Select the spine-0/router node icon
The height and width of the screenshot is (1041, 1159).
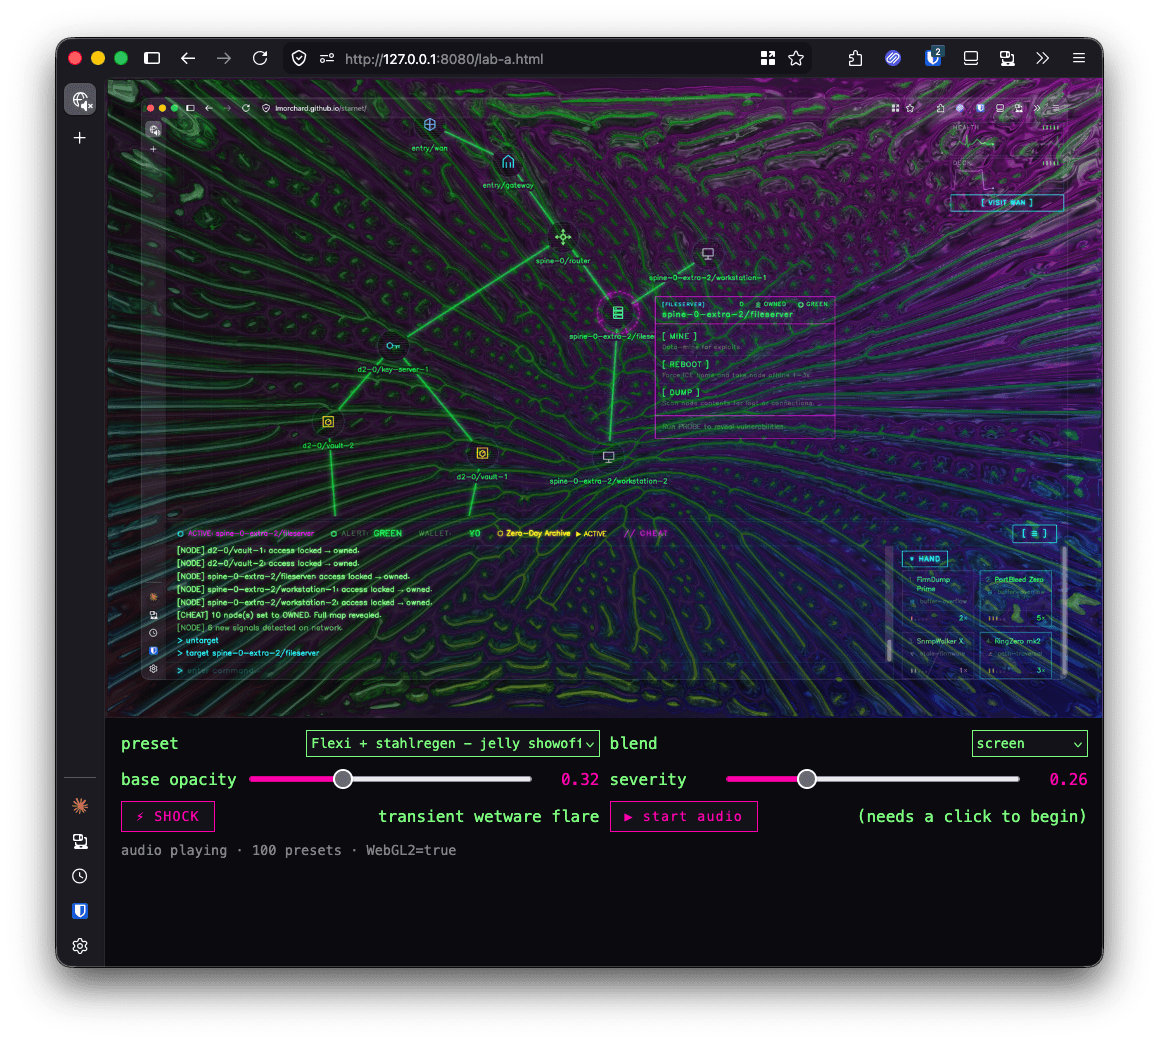pos(562,237)
